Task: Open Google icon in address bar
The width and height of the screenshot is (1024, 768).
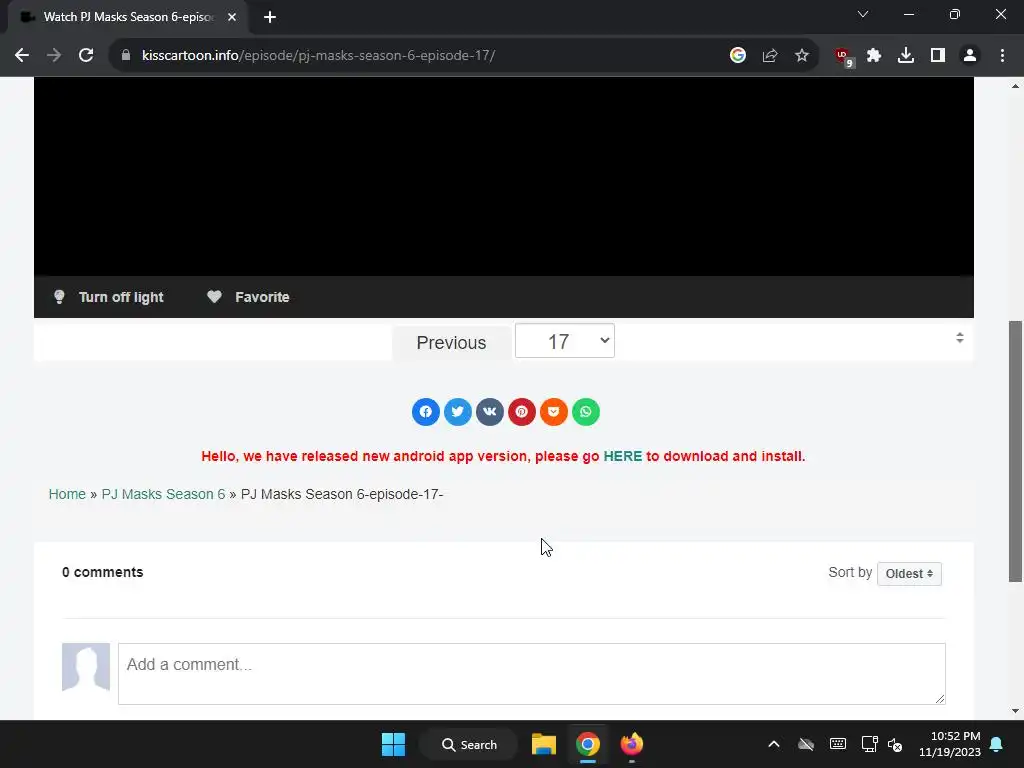Action: click(x=738, y=56)
